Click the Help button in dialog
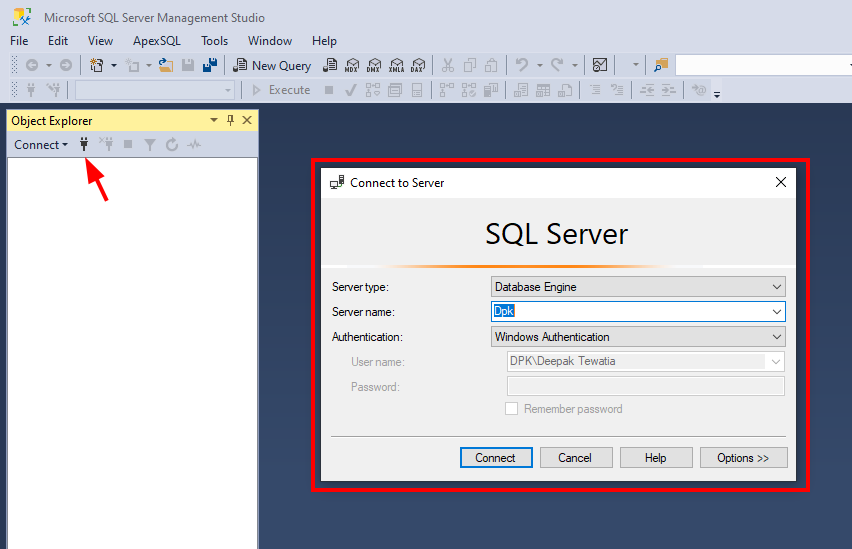Image resolution: width=852 pixels, height=549 pixels. pos(656,458)
